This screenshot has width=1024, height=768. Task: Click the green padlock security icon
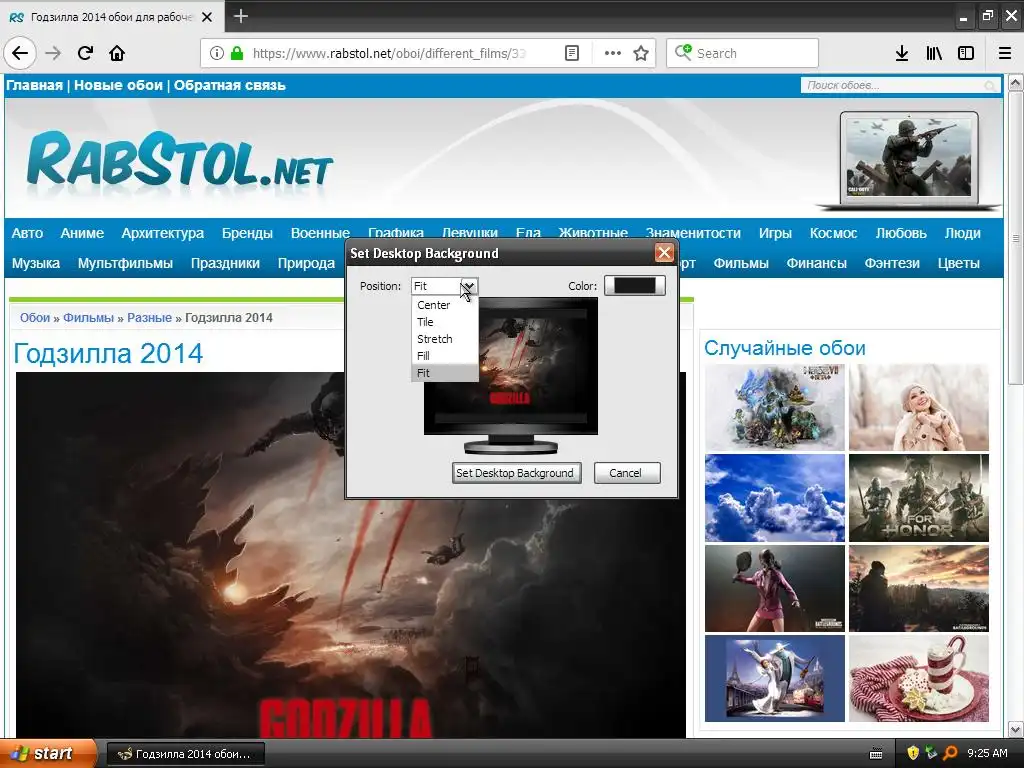coord(237,53)
